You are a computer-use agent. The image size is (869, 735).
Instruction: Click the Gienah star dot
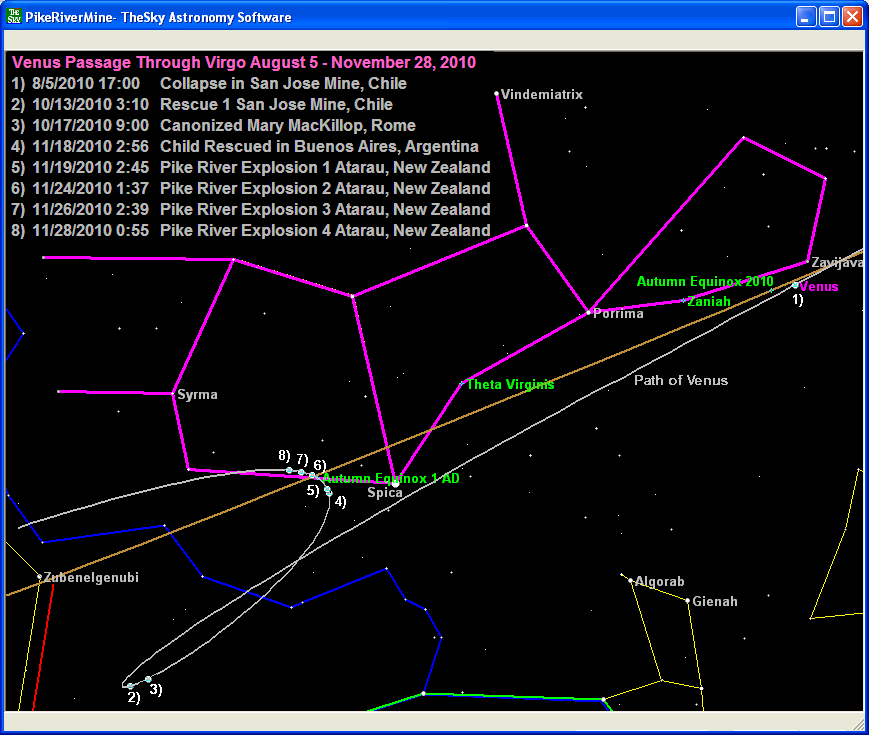coord(687,601)
